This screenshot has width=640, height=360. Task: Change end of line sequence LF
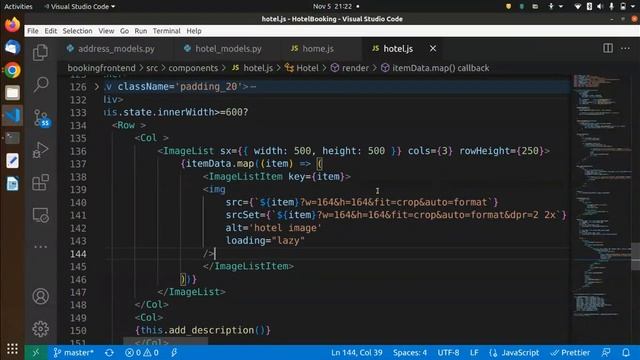pos(474,352)
